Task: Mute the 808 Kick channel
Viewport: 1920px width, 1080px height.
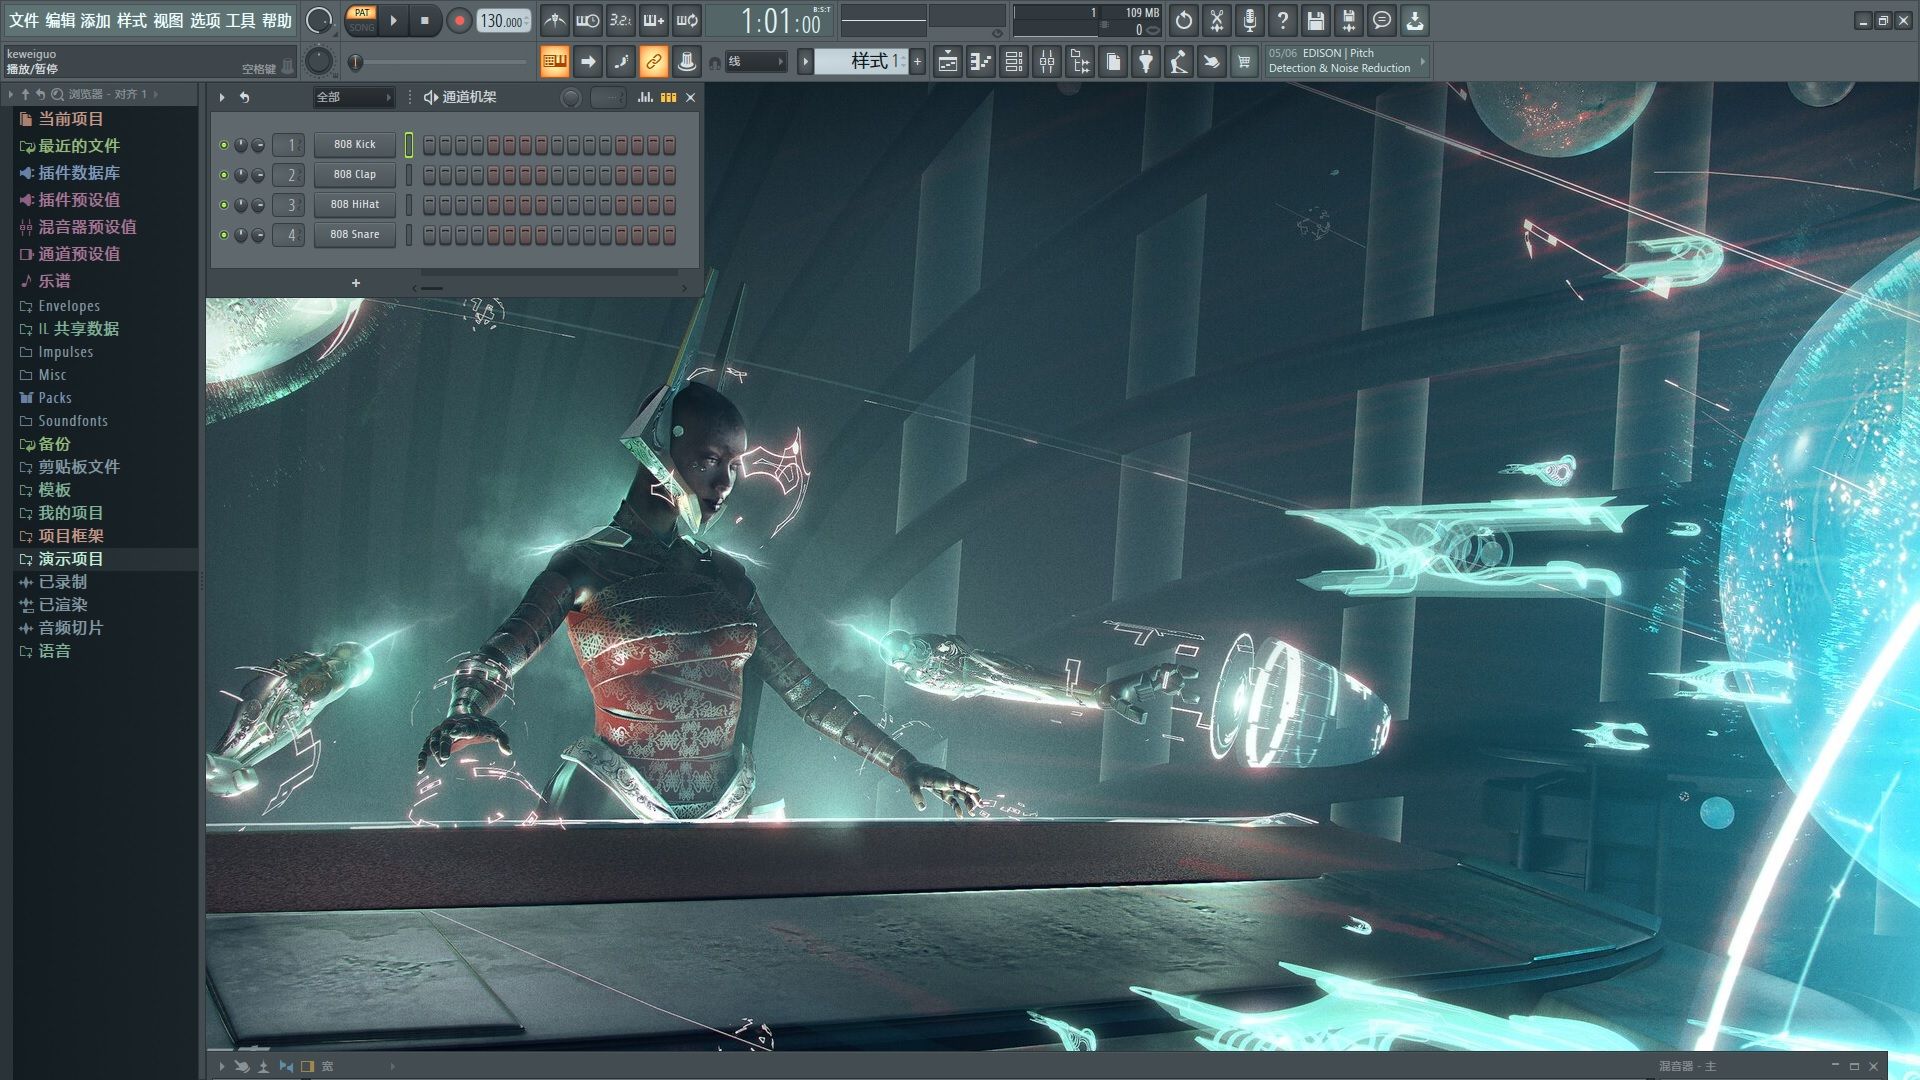Action: point(224,145)
